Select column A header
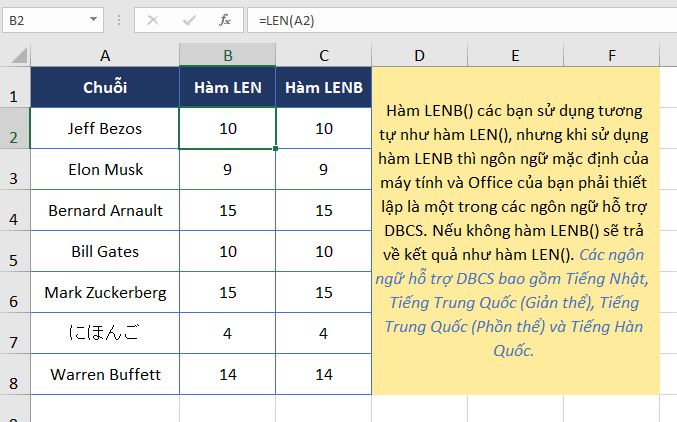677x422 pixels. (105, 55)
